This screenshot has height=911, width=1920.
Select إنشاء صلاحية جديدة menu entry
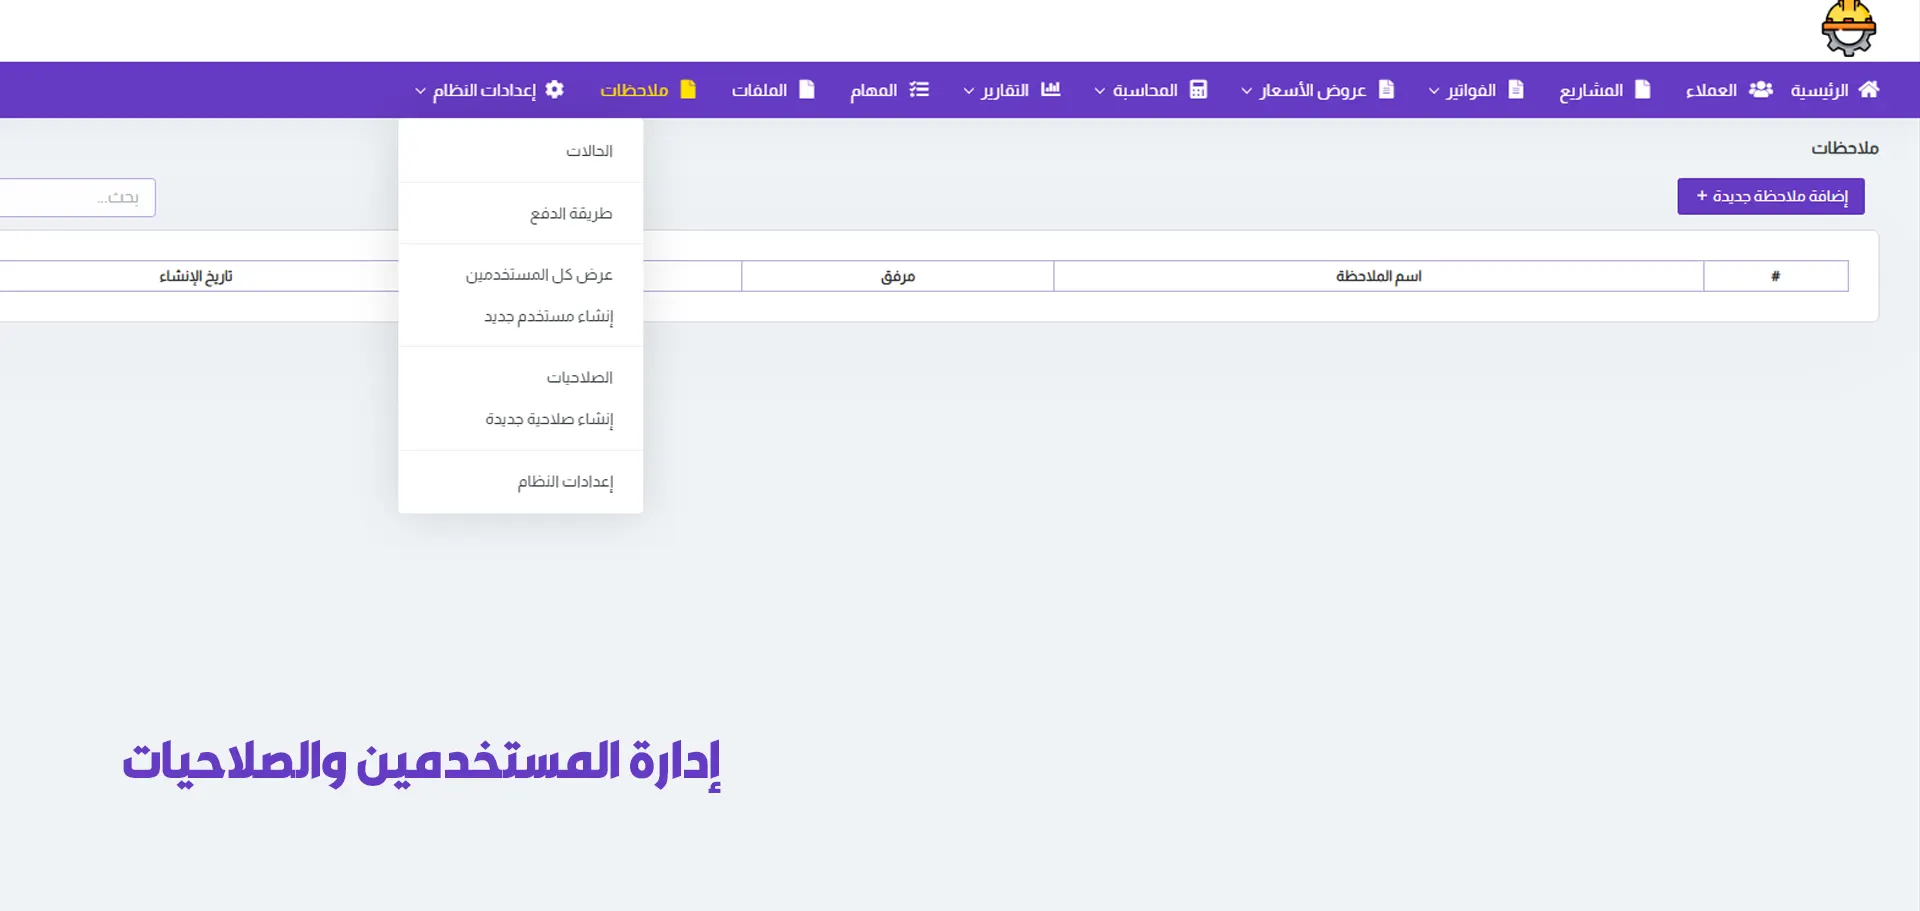click(x=549, y=419)
